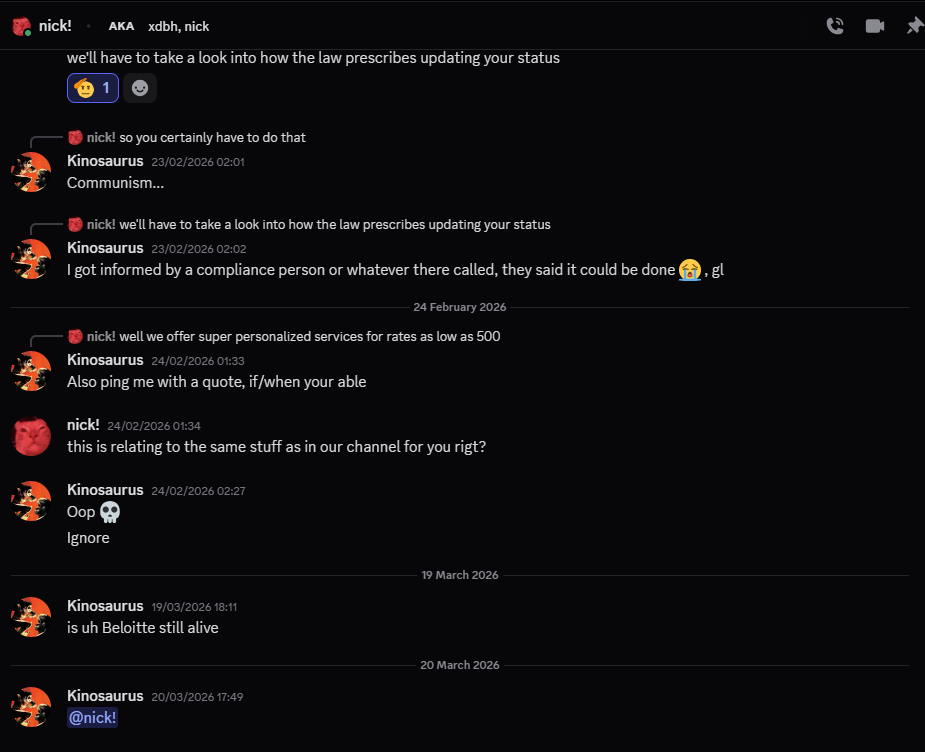This screenshot has width=925, height=752.
Task: Click the nick! username on the 01:34 message
Action: pos(83,425)
